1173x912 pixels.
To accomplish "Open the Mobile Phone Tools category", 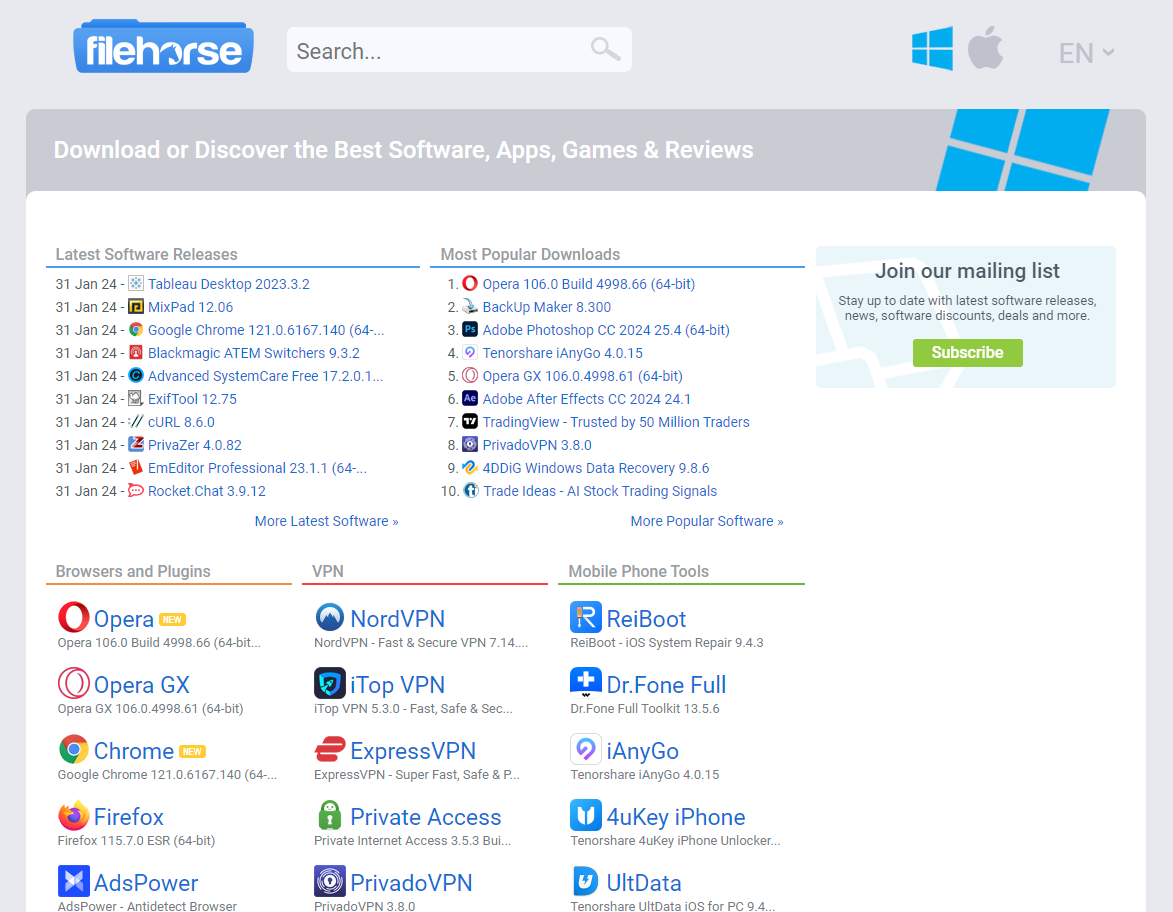I will coord(638,571).
